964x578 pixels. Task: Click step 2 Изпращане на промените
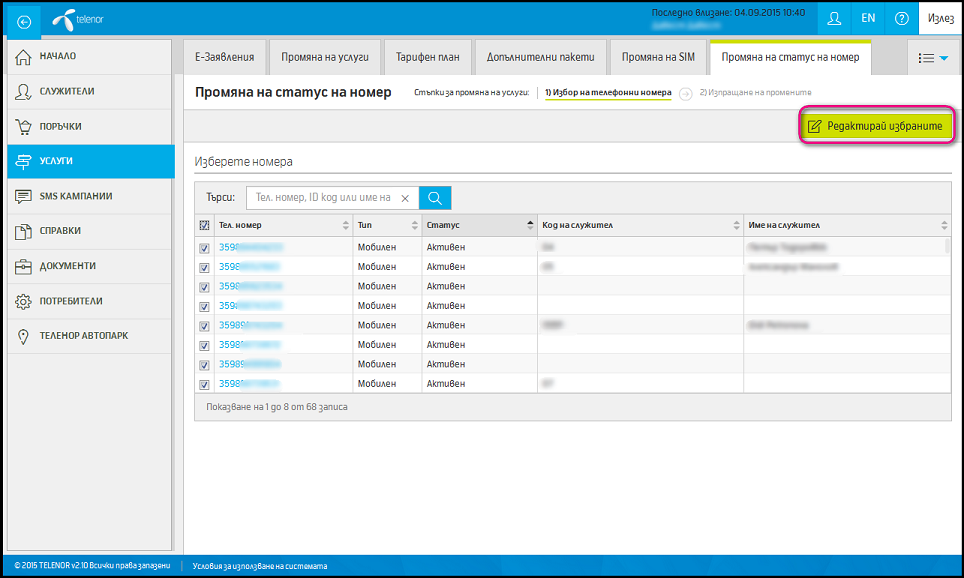(x=756, y=93)
